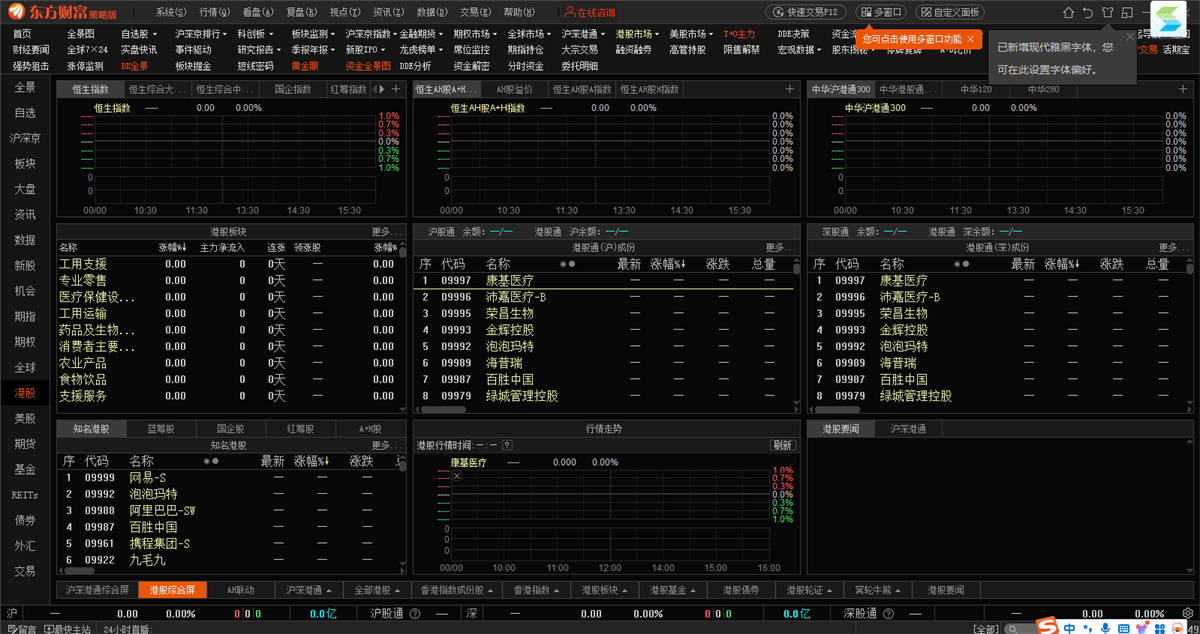
Task: Expand the 板块监测 dropdown
Action: click(x=314, y=34)
